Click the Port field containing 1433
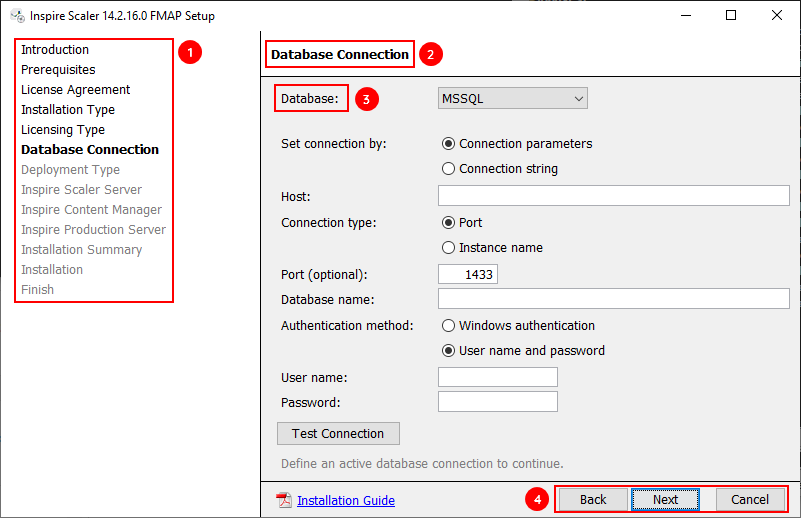The width and height of the screenshot is (801, 518). (x=467, y=274)
